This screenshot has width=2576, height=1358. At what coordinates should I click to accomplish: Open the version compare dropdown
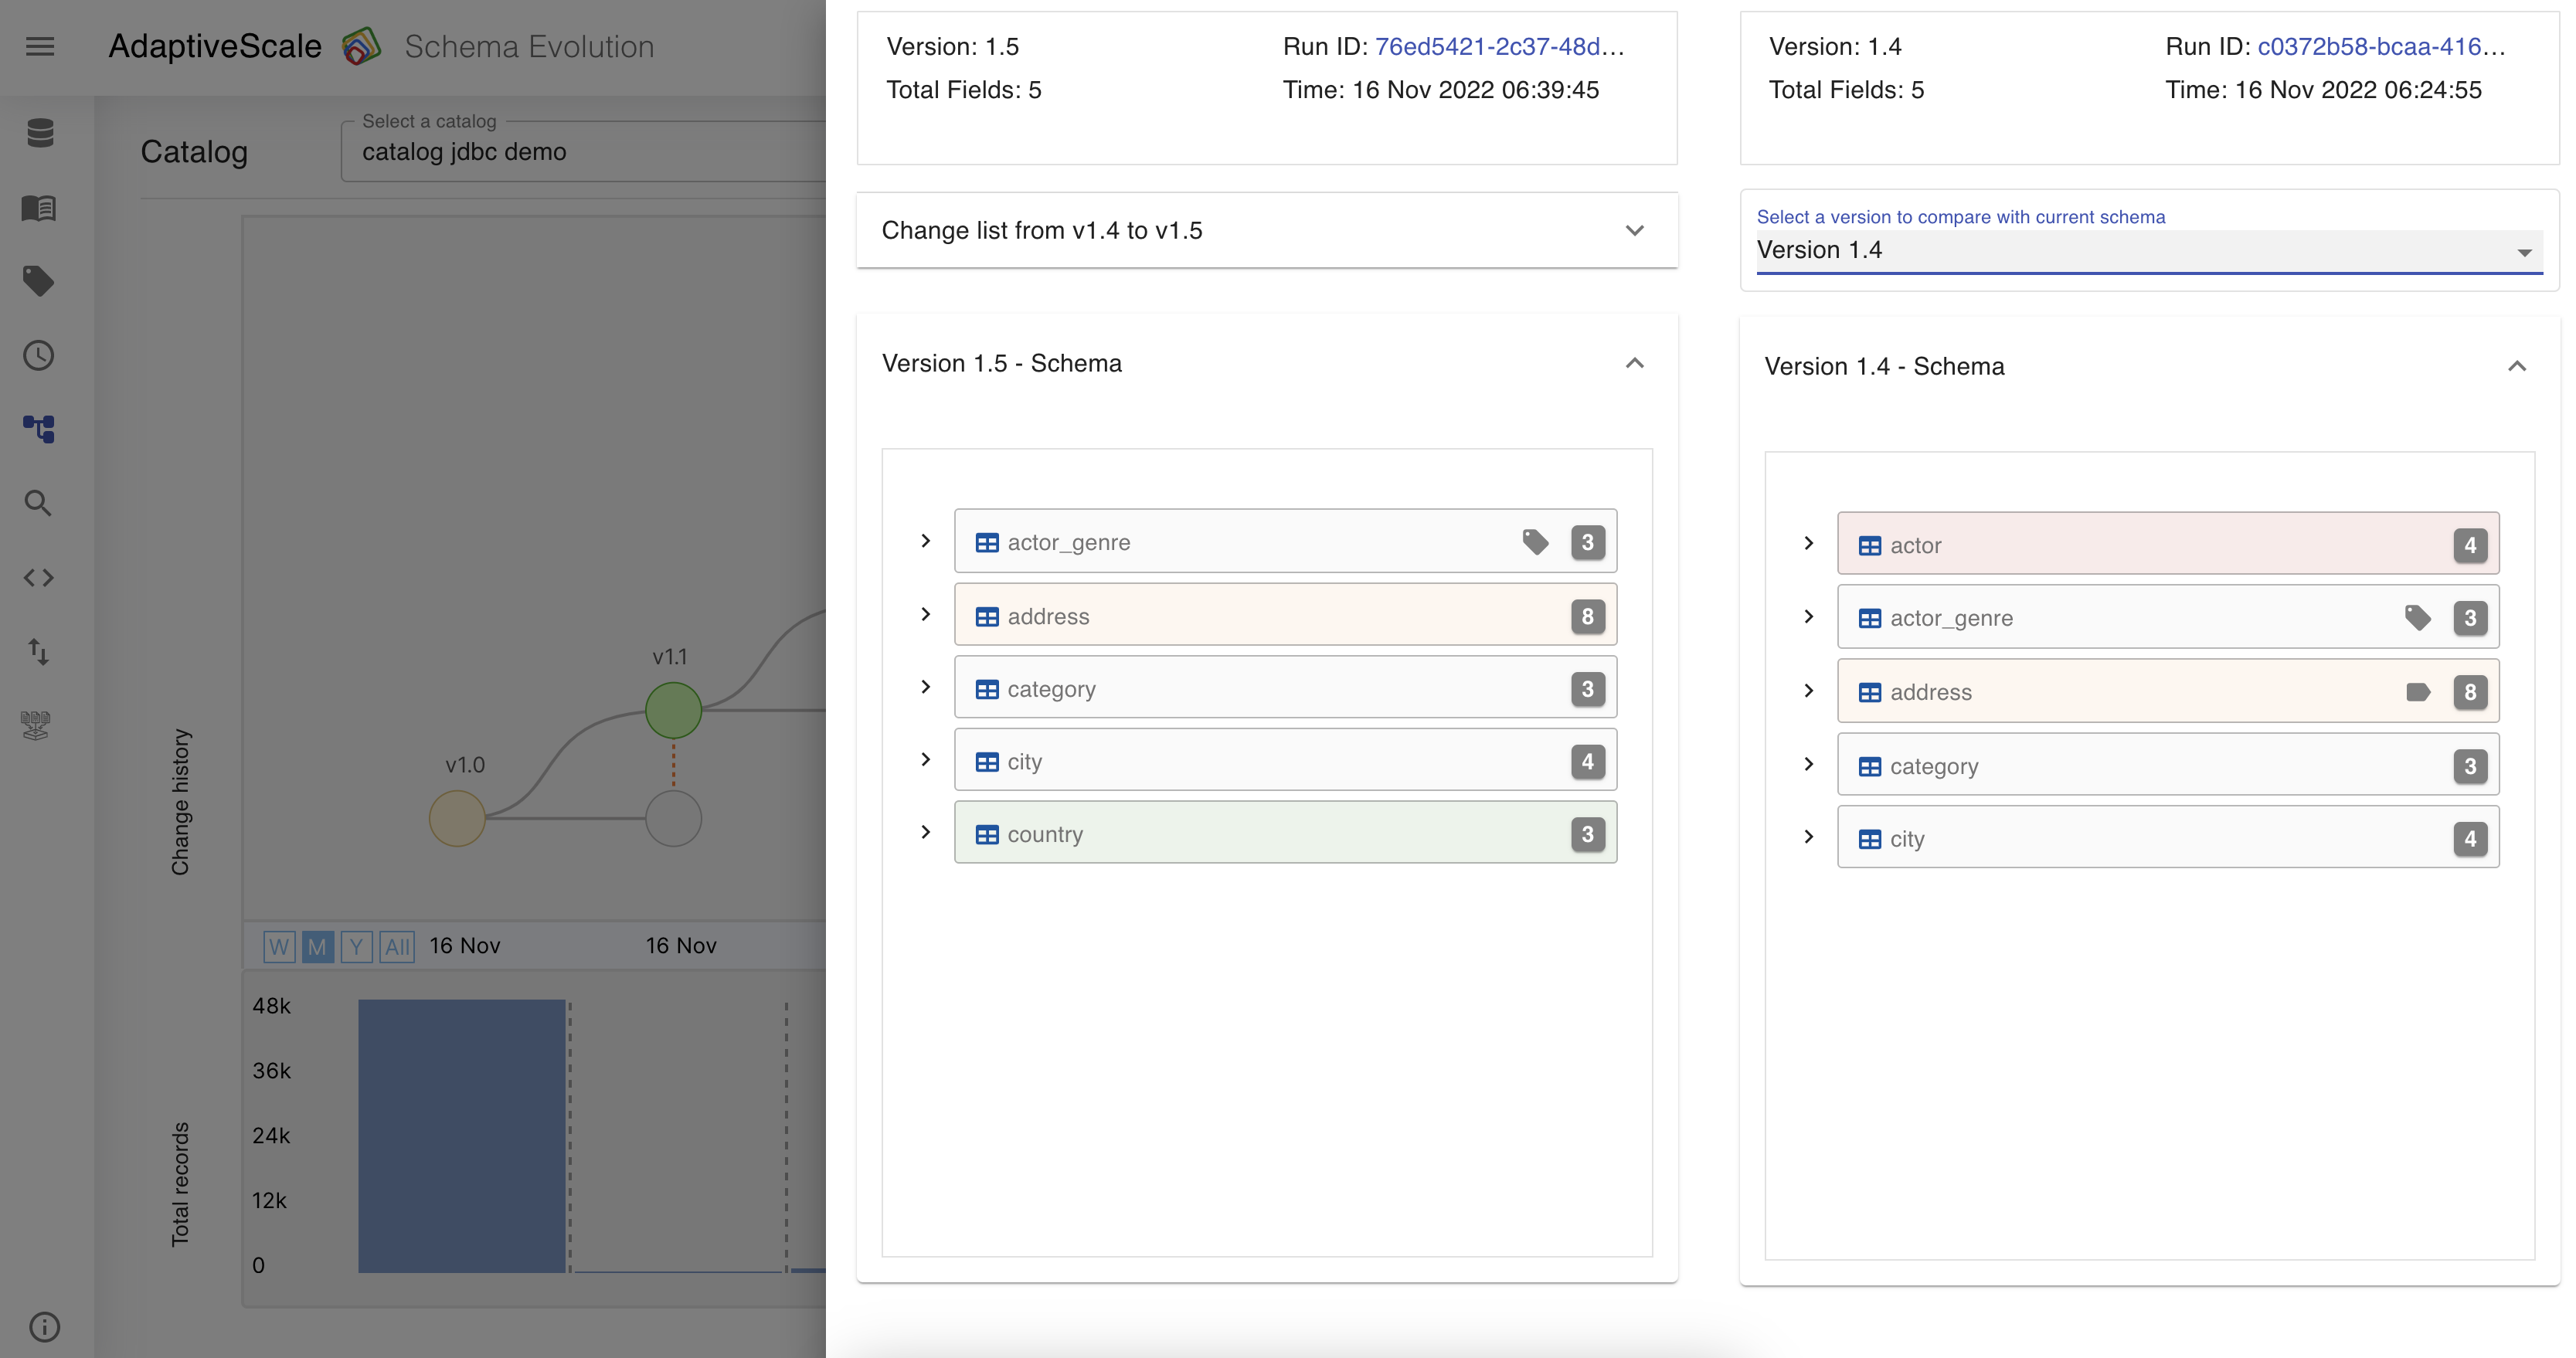click(2149, 250)
